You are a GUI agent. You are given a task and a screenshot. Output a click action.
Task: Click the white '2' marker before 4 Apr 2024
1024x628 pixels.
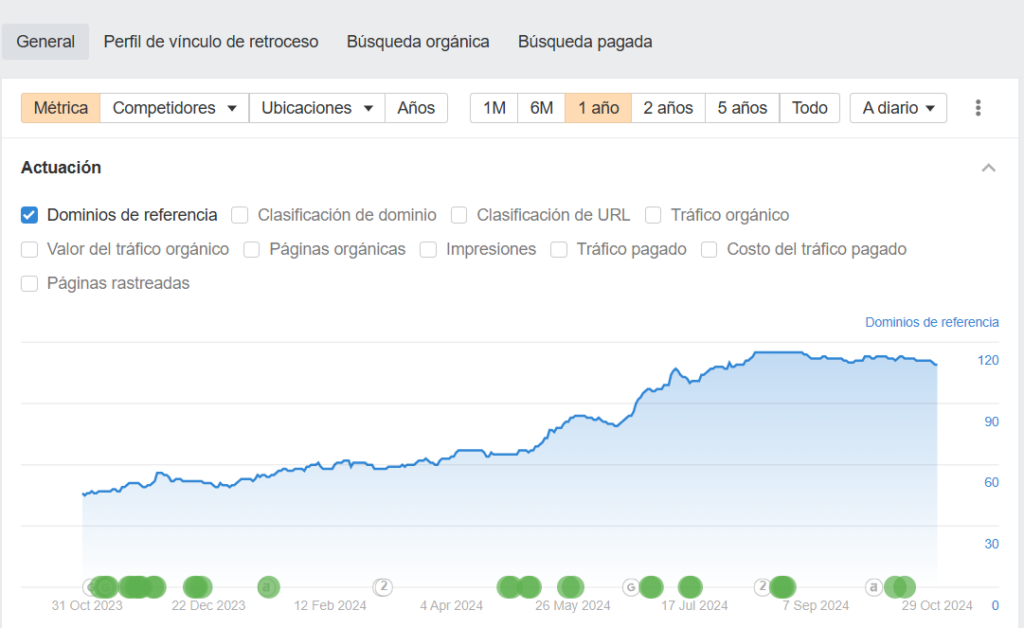pyautogui.click(x=383, y=587)
